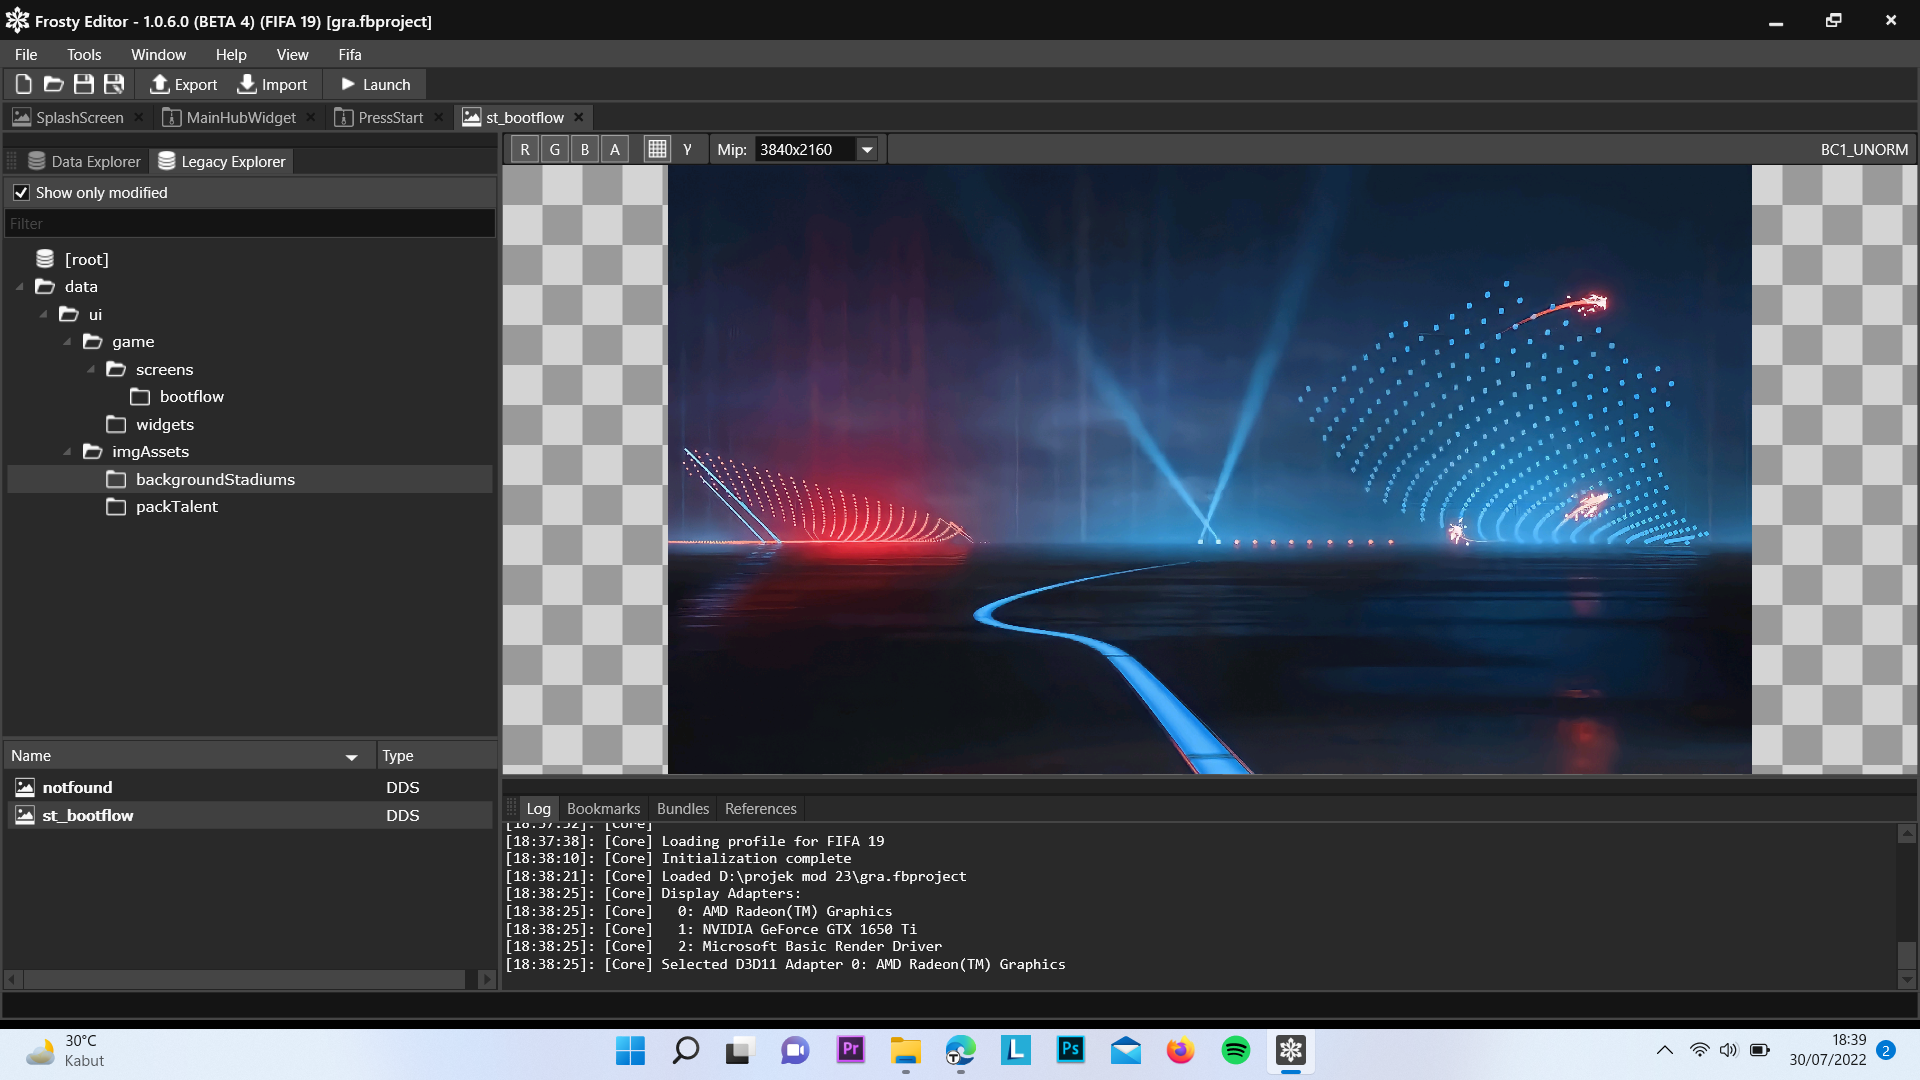This screenshot has height=1080, width=1920.
Task: Click the explorer horizontal scrollbar left arrow
Action: (x=13, y=979)
